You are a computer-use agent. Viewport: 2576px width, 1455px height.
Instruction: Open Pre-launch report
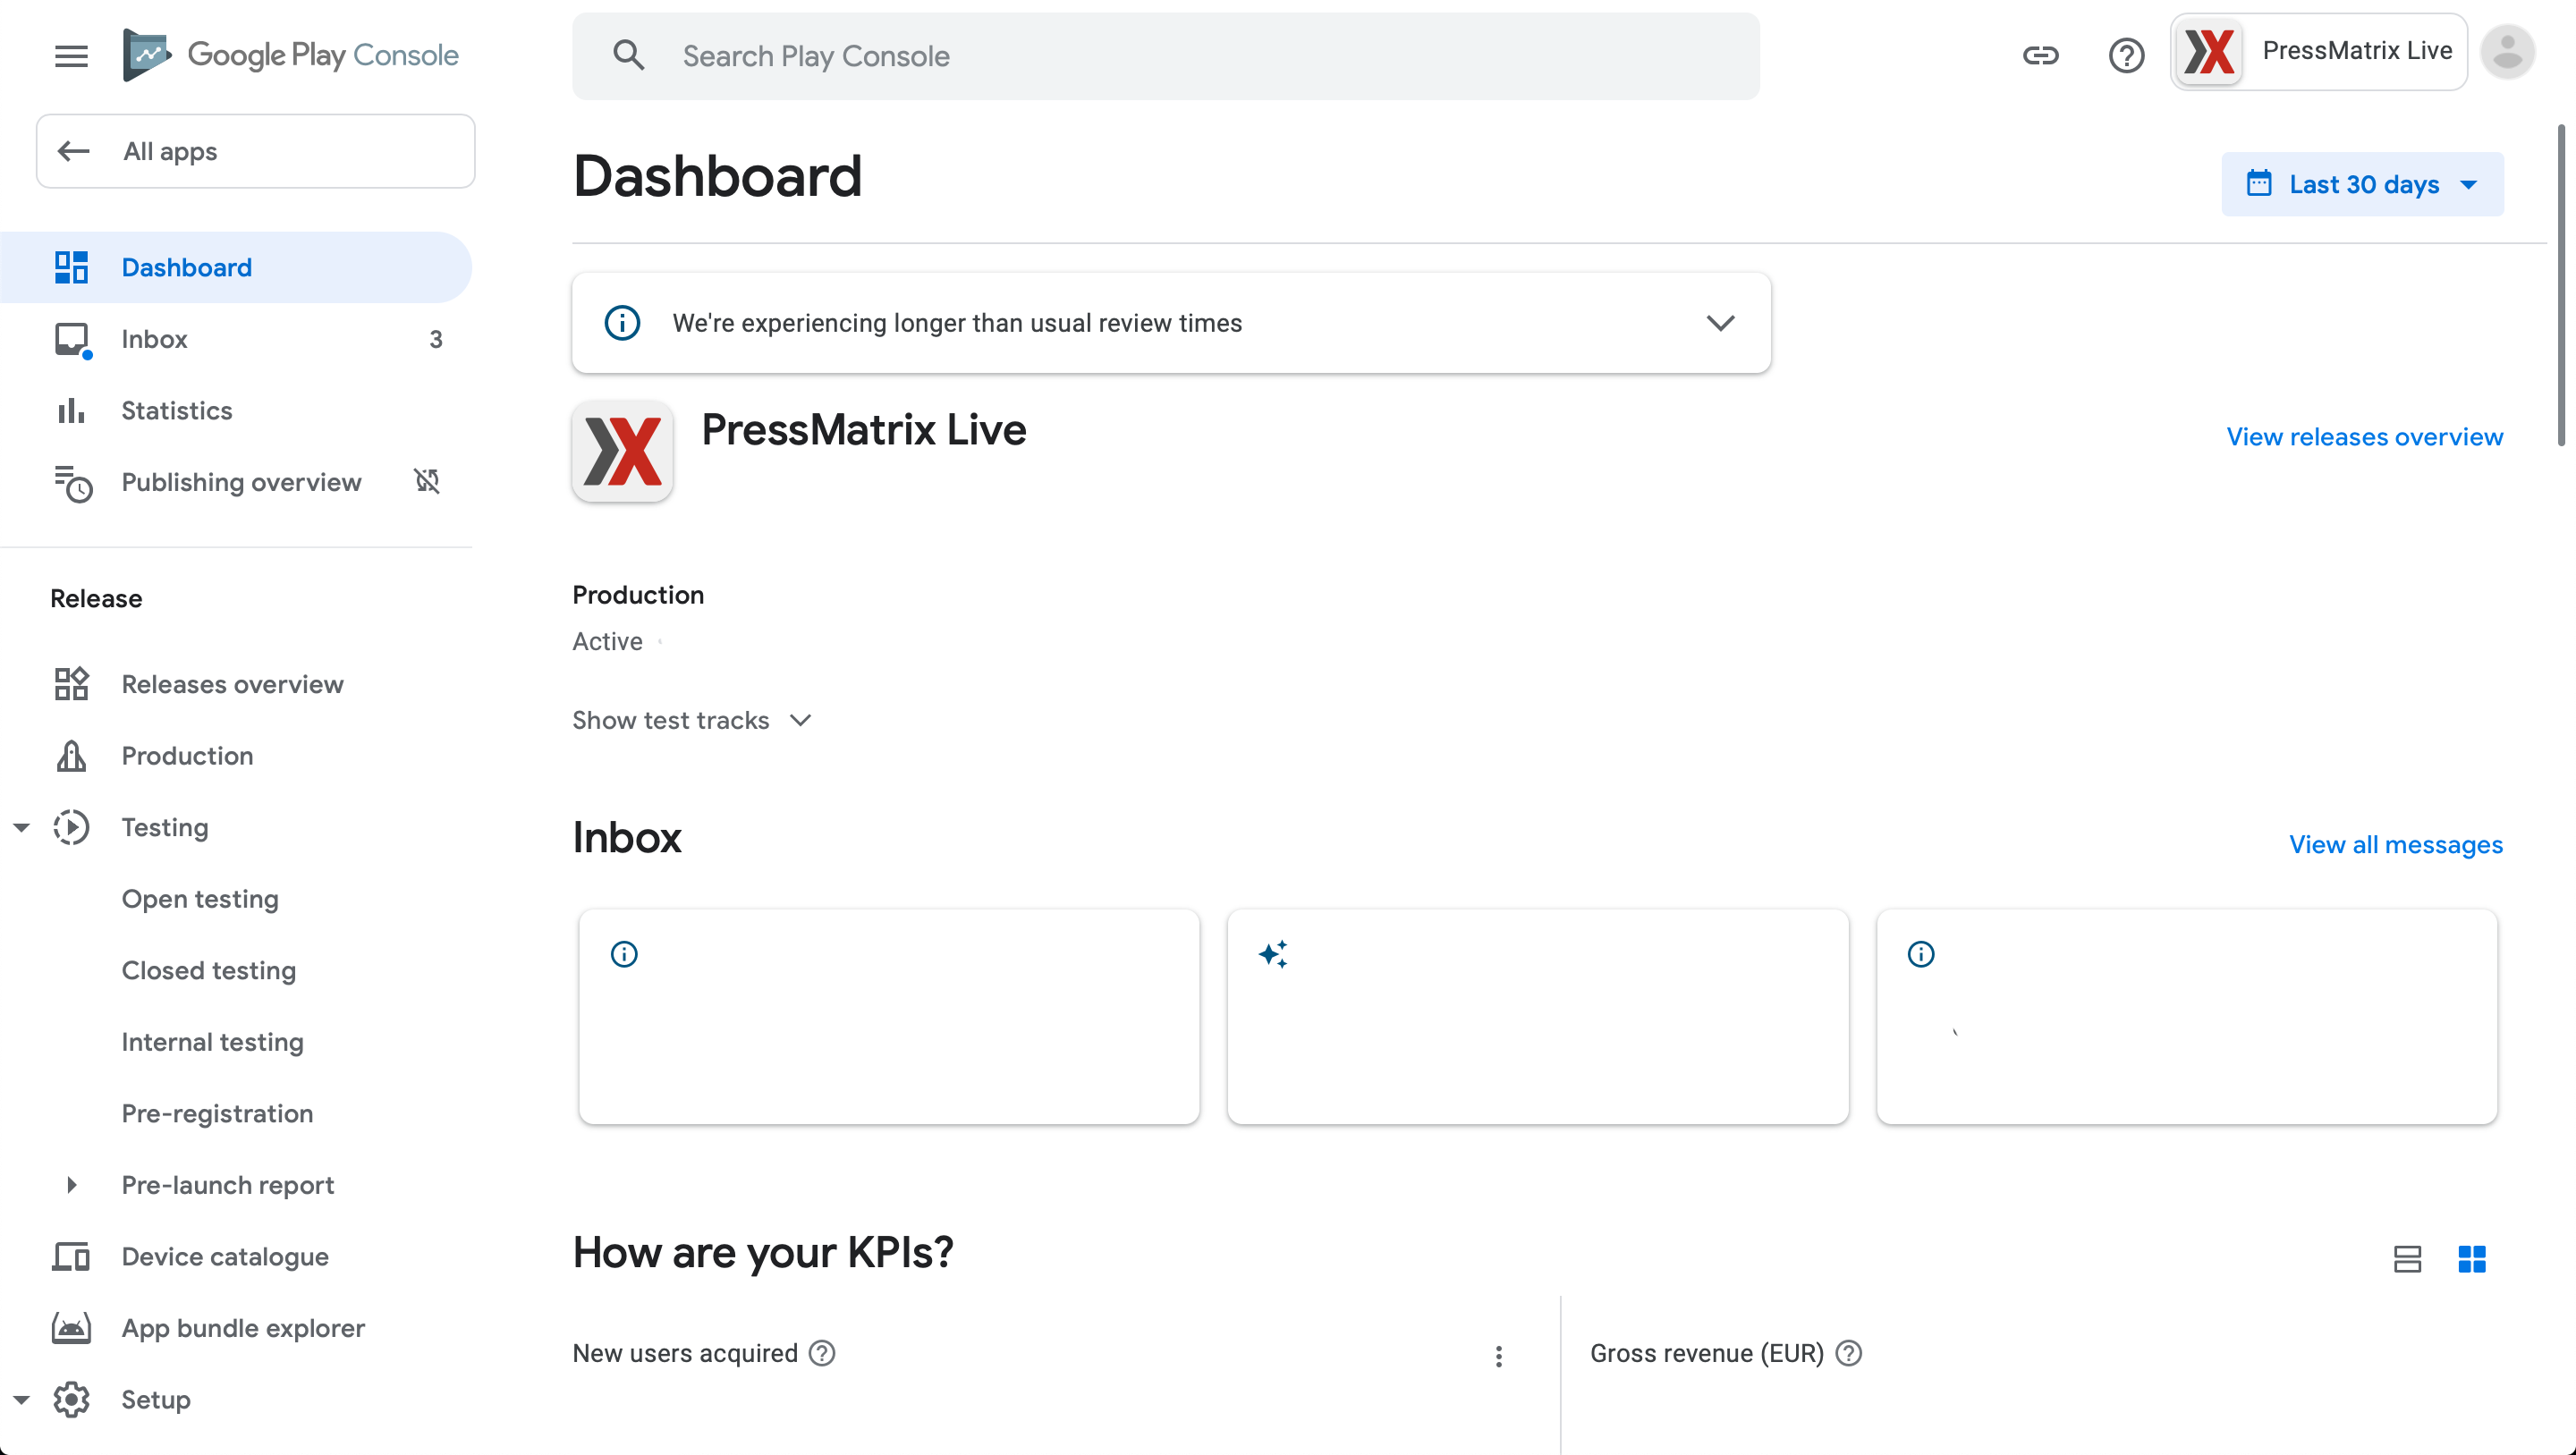227,1185
